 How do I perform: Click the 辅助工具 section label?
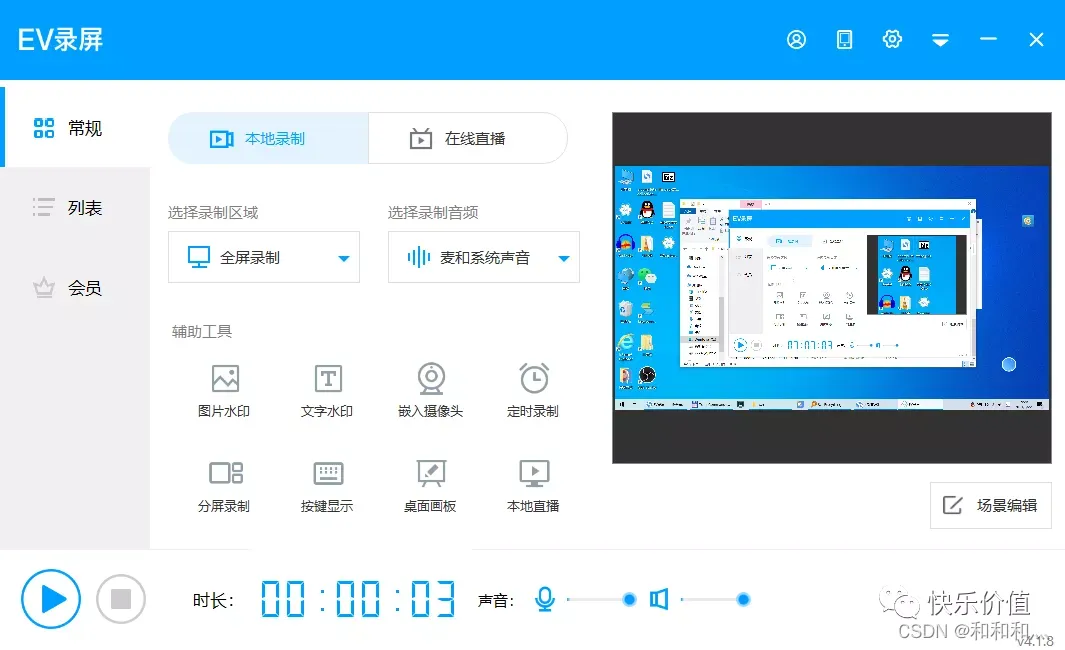click(202, 331)
